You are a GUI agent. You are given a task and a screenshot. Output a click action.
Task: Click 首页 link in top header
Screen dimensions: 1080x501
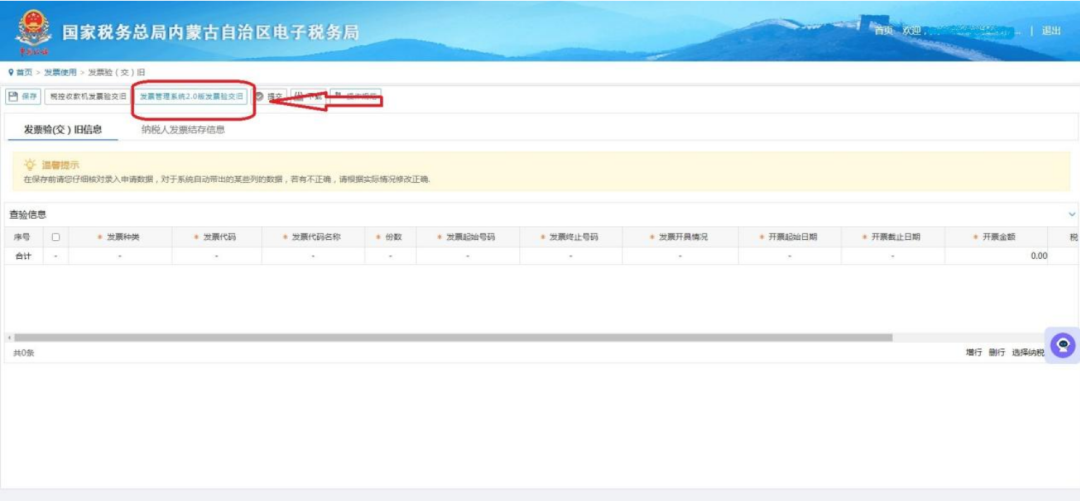click(x=883, y=31)
